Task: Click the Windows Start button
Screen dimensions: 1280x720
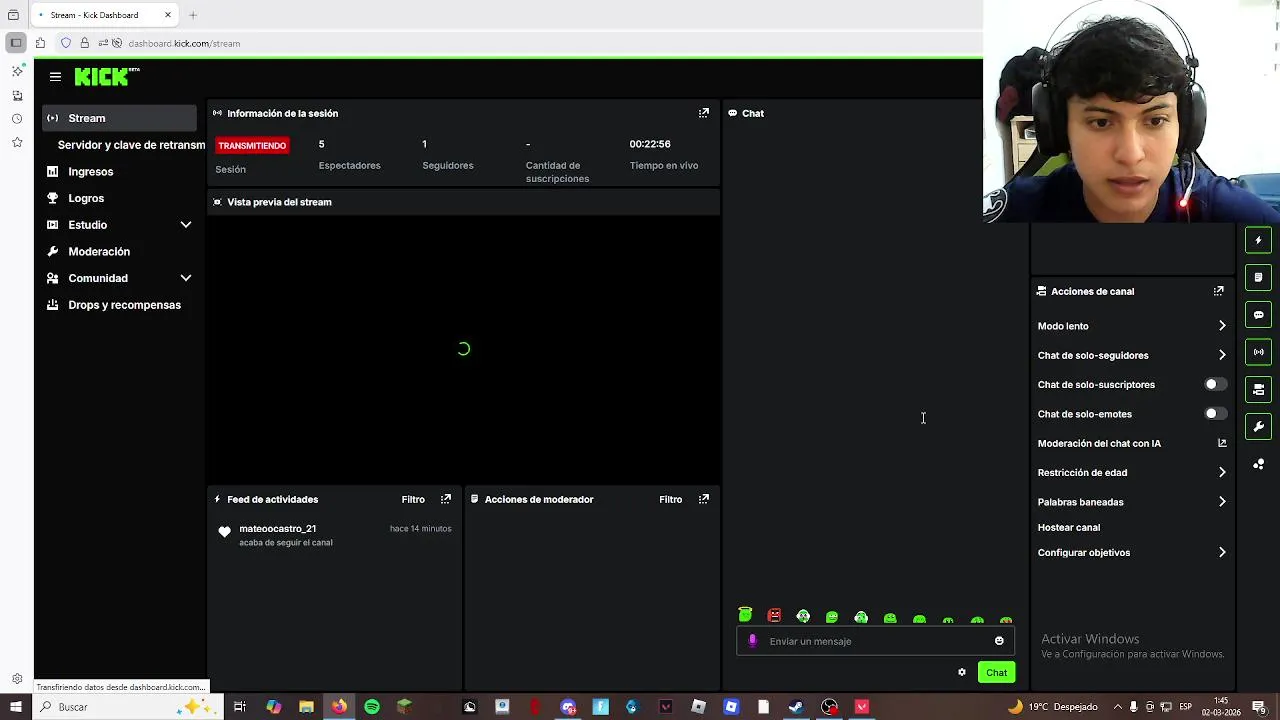Action: (x=15, y=707)
